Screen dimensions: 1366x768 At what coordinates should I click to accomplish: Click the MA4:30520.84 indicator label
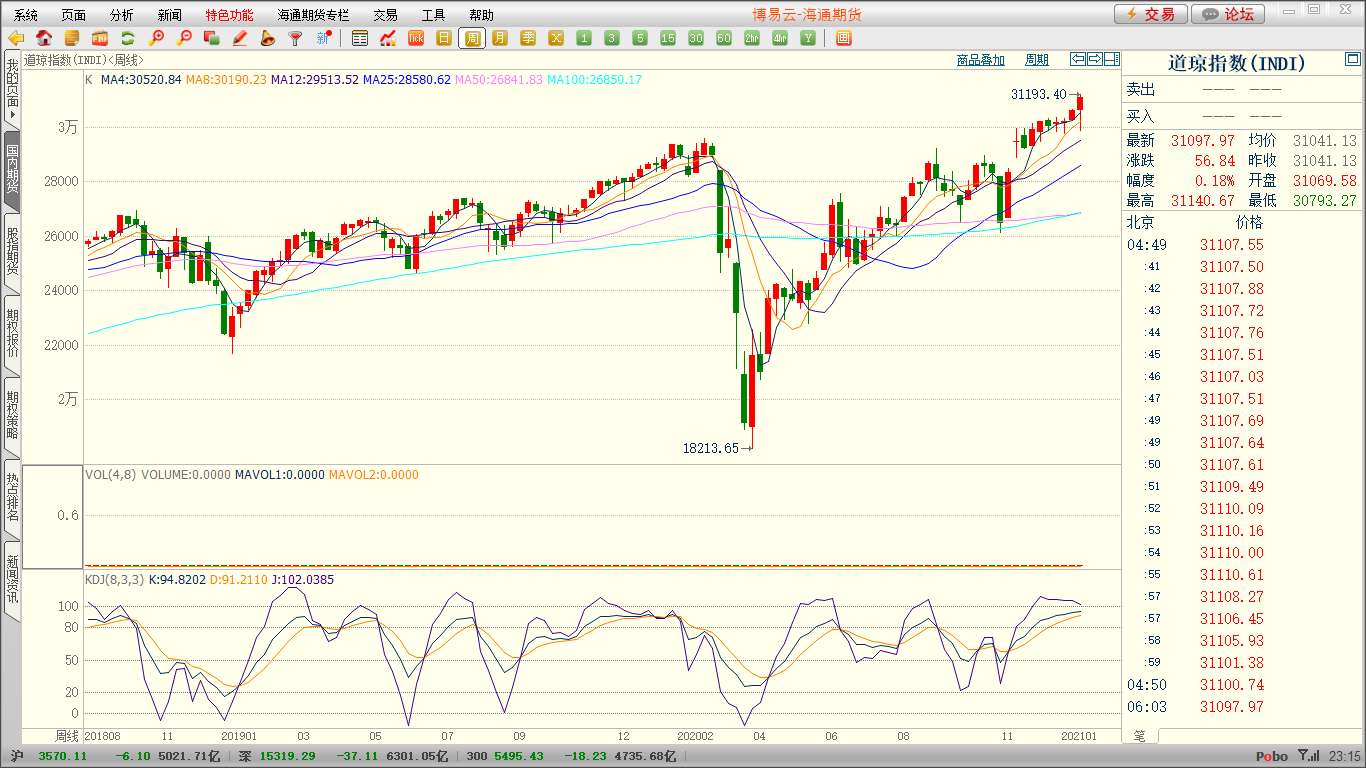point(141,79)
